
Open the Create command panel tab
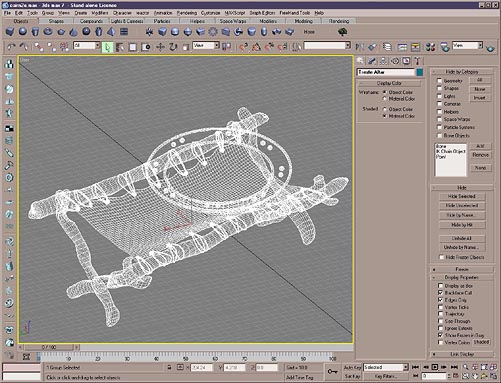[x=360, y=61]
